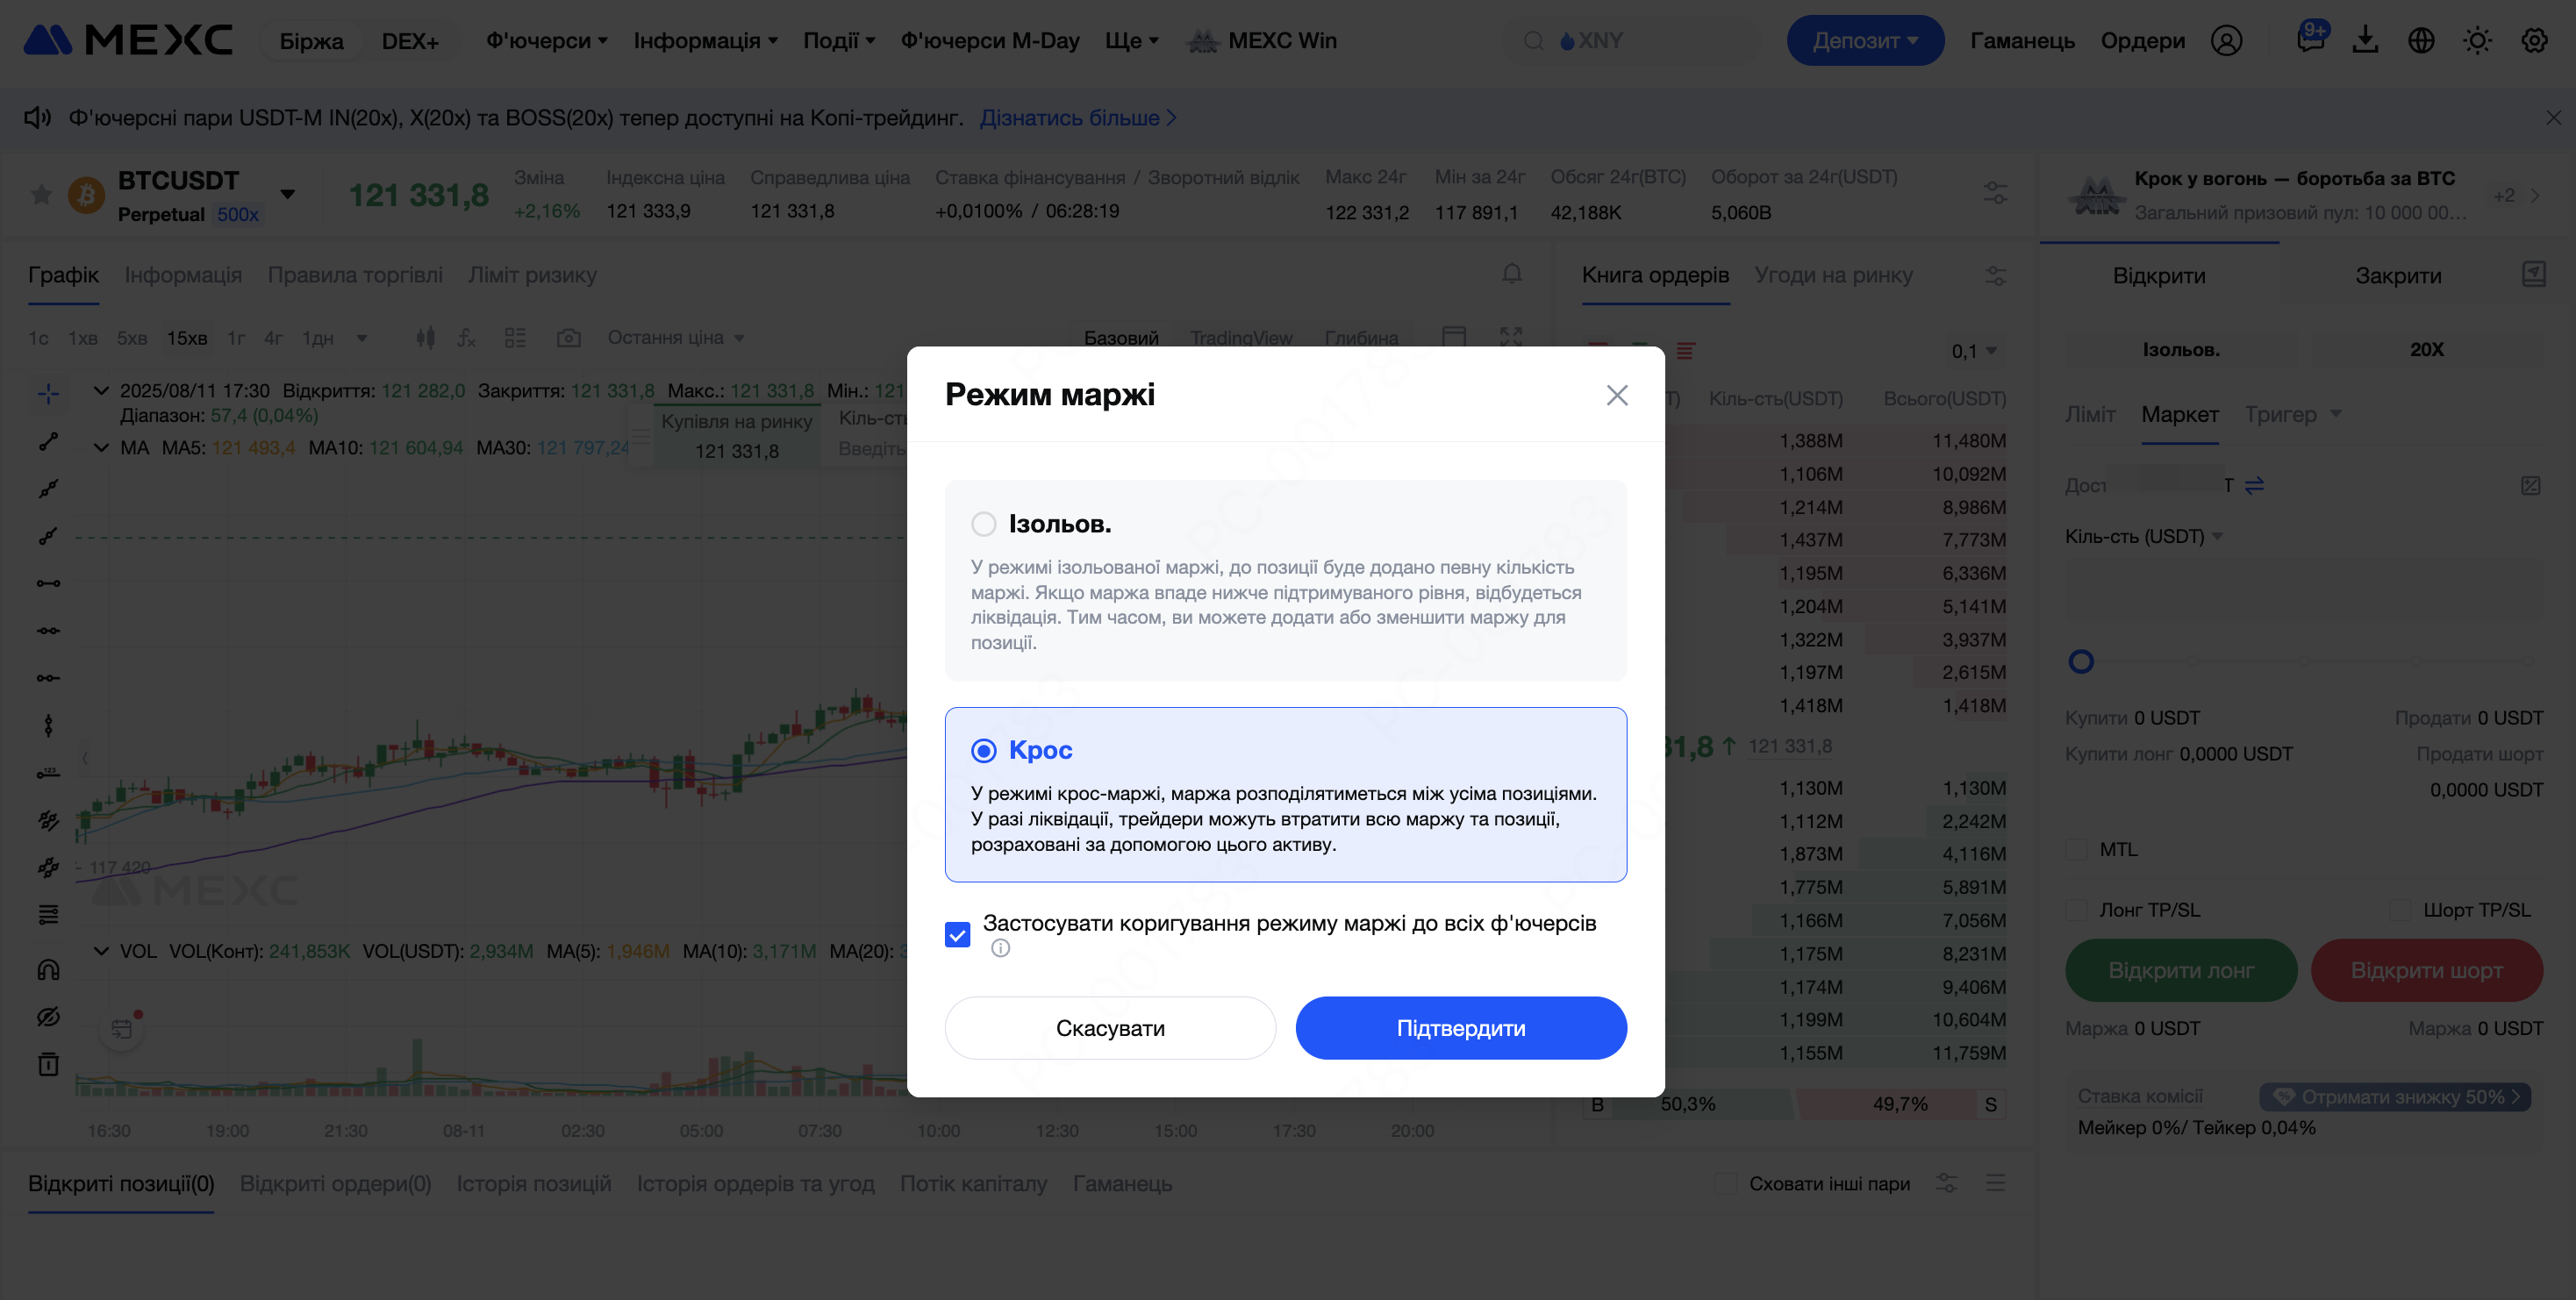This screenshot has height=1300, width=2576.
Task: Click the Скасувати button
Action: 1110,1028
